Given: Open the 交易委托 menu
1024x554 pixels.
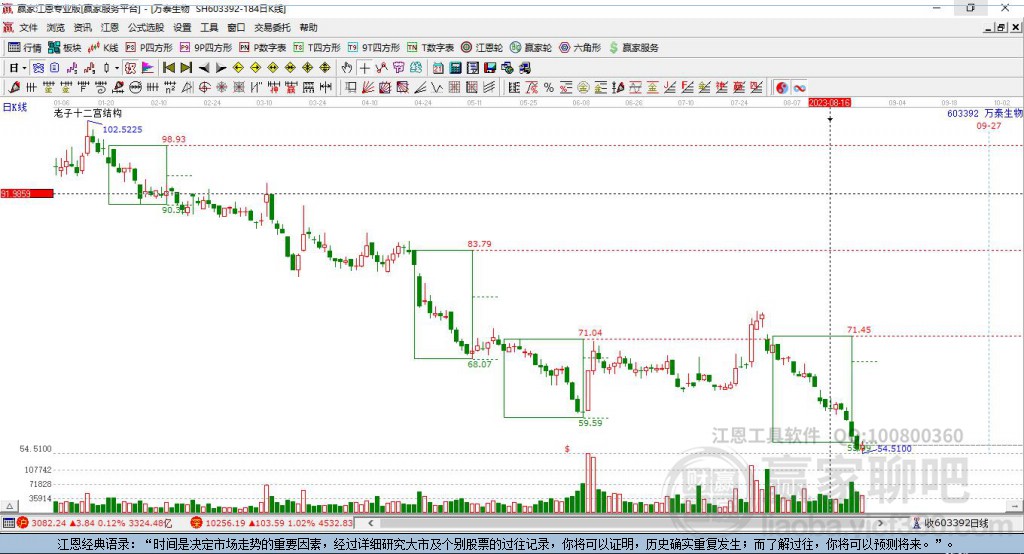Looking at the screenshot, I should coord(272,27).
